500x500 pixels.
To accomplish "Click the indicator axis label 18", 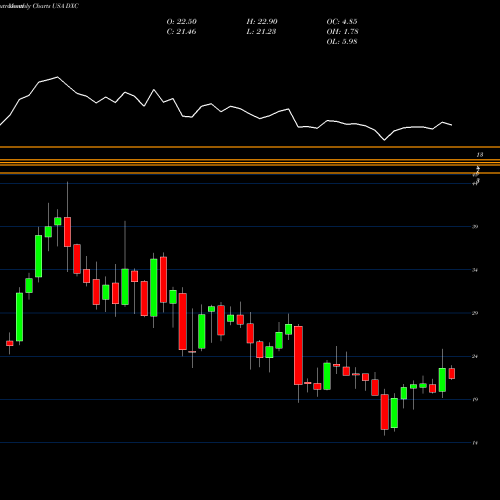I will (x=480, y=155).
